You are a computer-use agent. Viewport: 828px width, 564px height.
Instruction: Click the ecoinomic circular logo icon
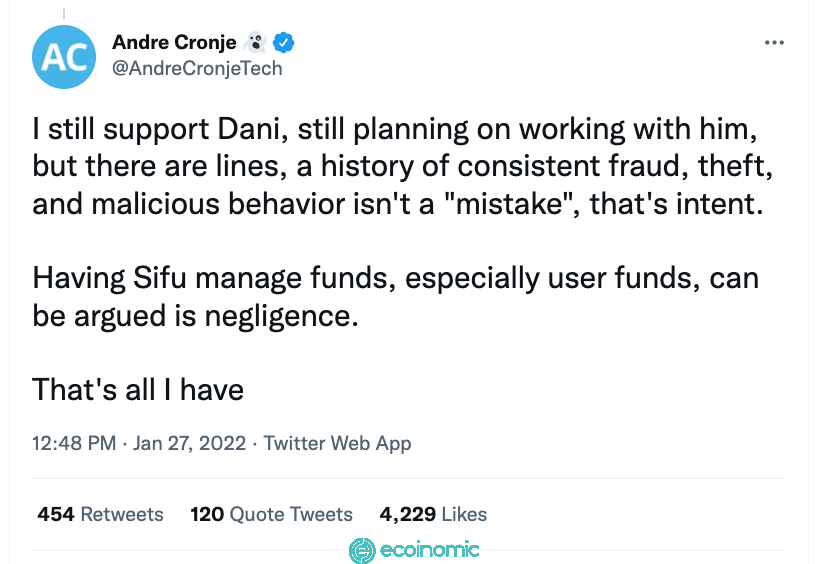pos(362,551)
